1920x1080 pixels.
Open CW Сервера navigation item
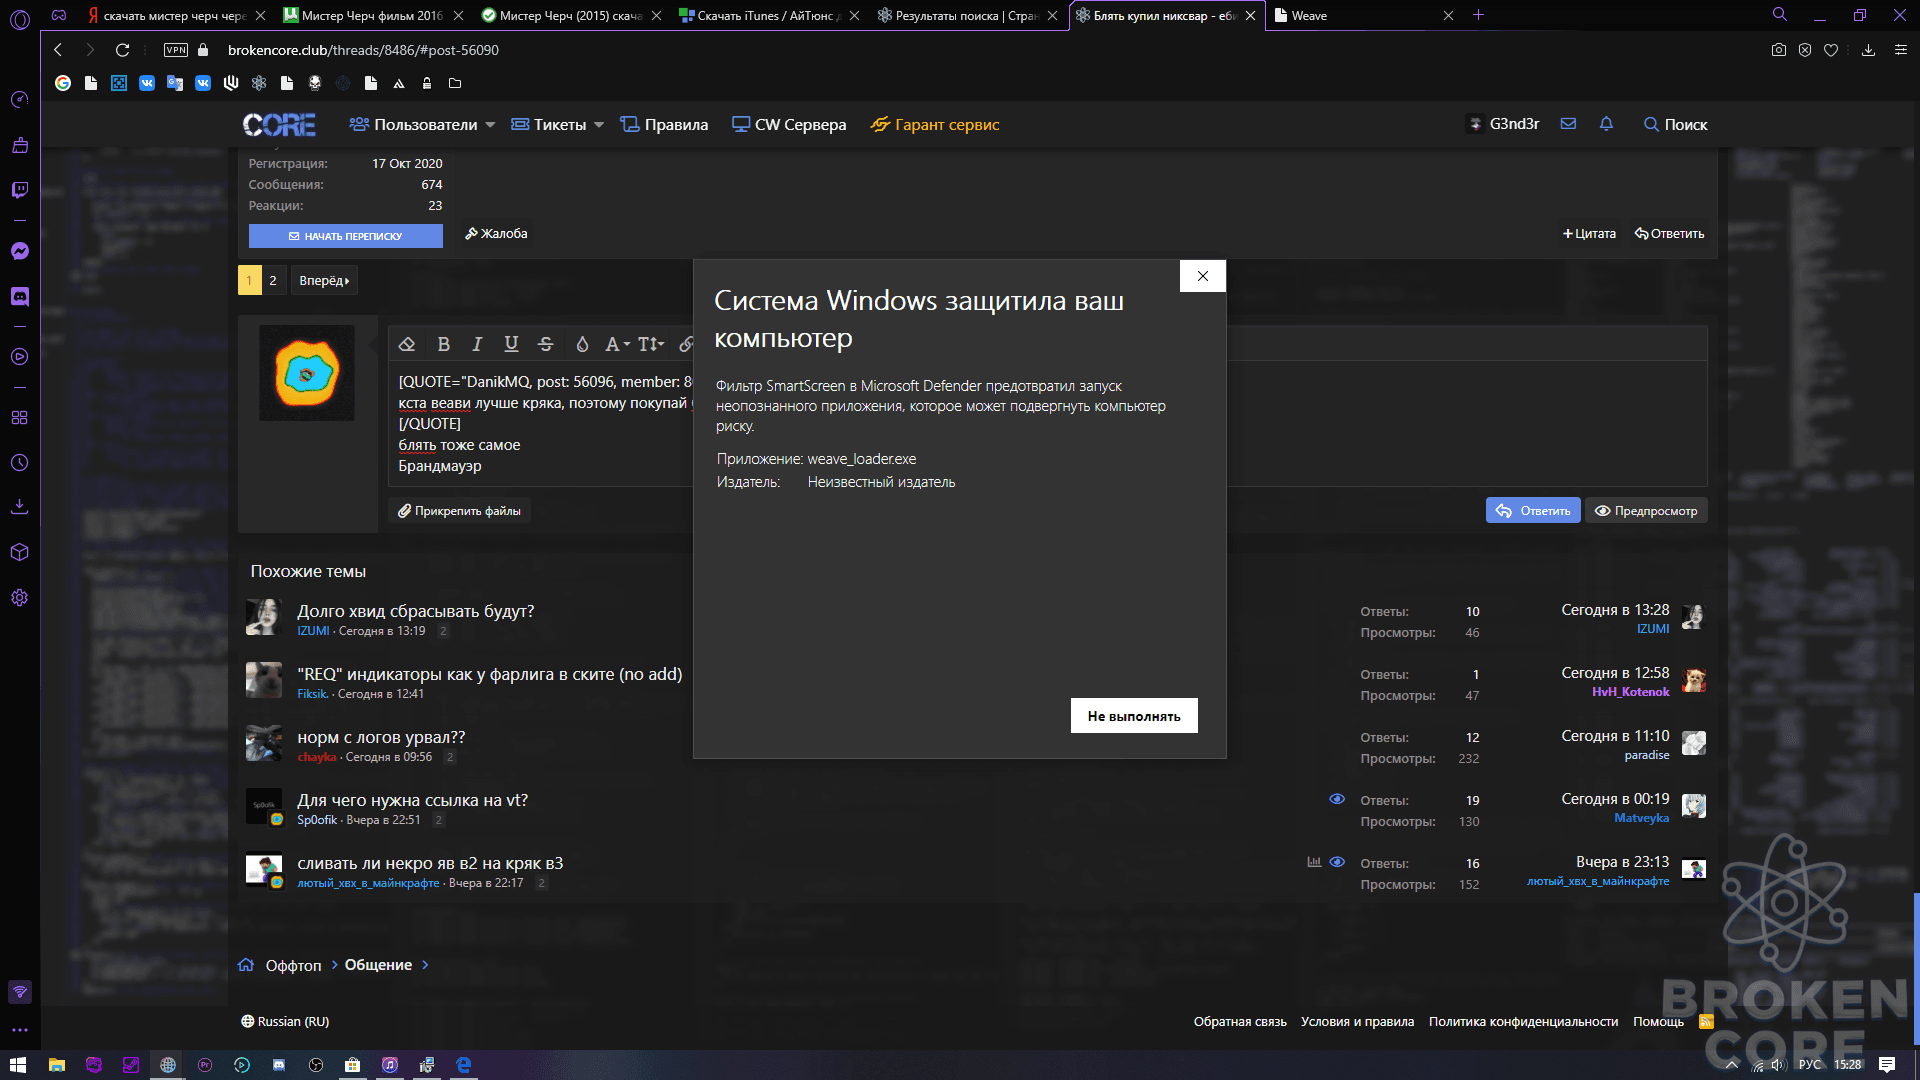(789, 125)
